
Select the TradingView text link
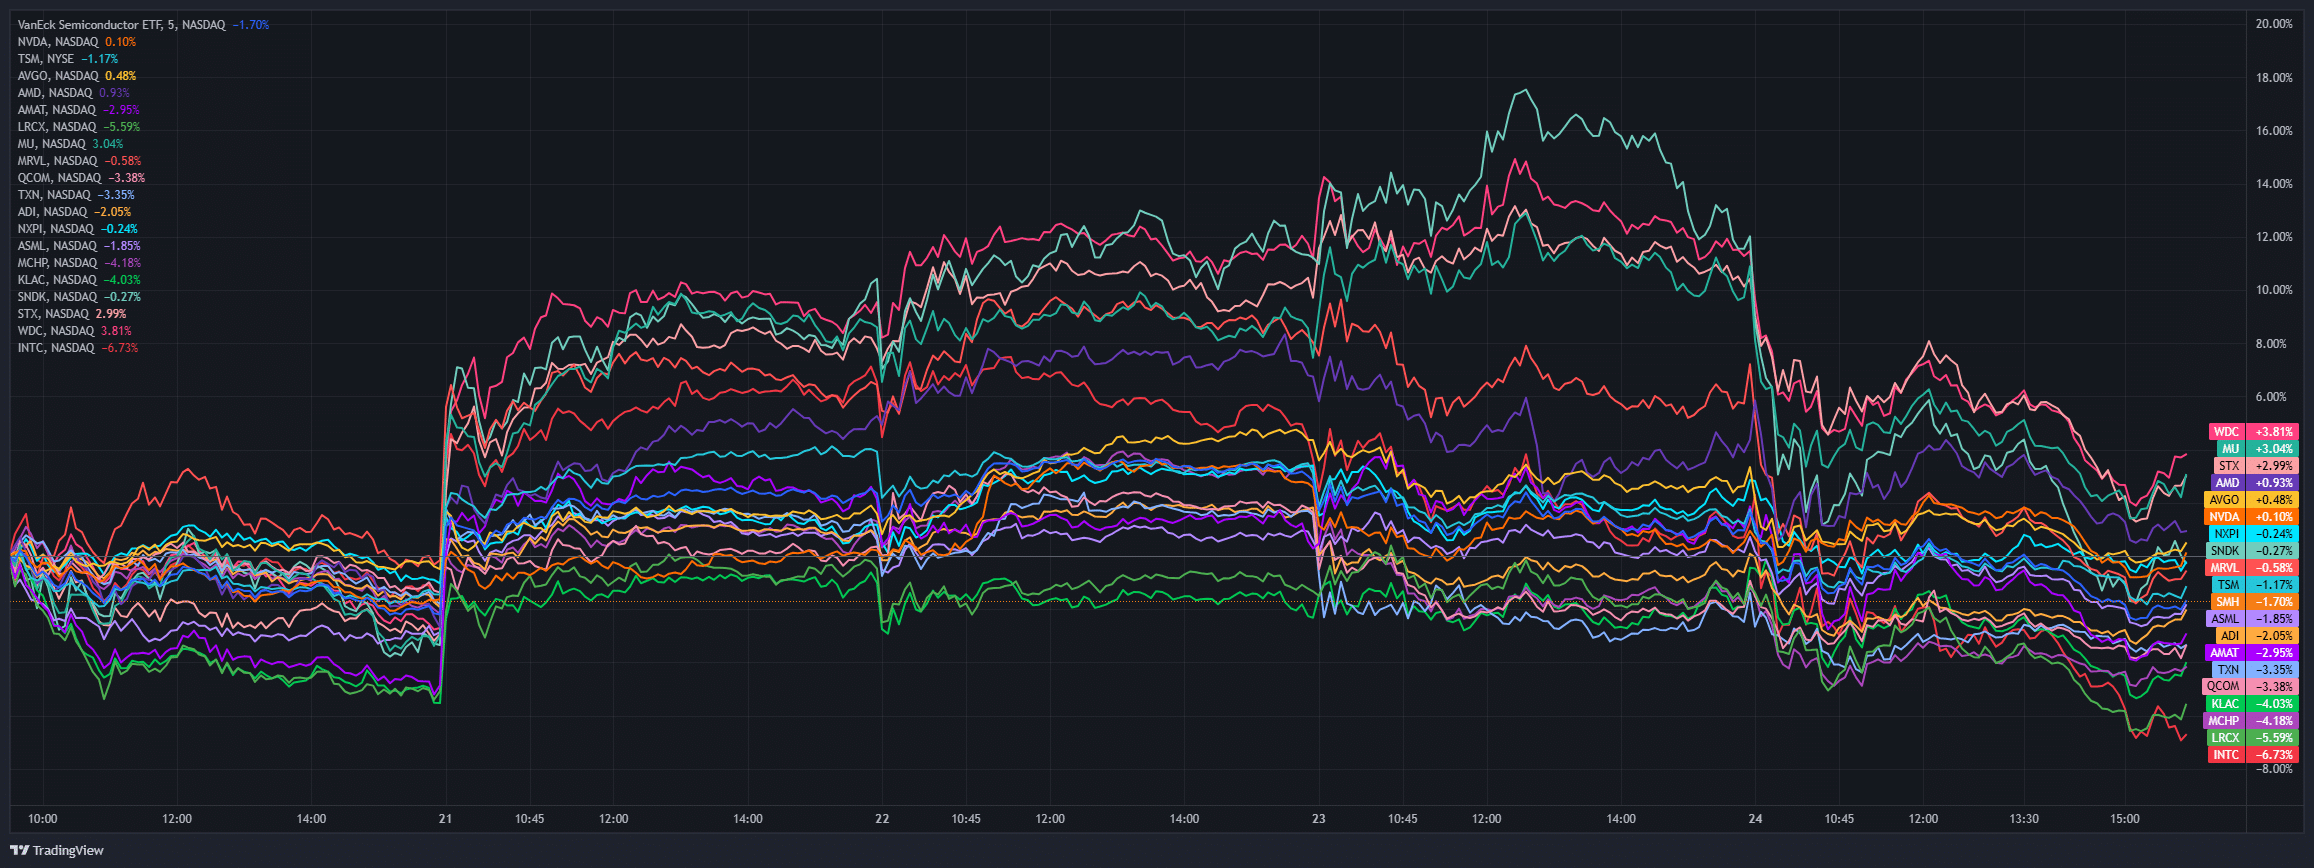pyautogui.click(x=68, y=851)
